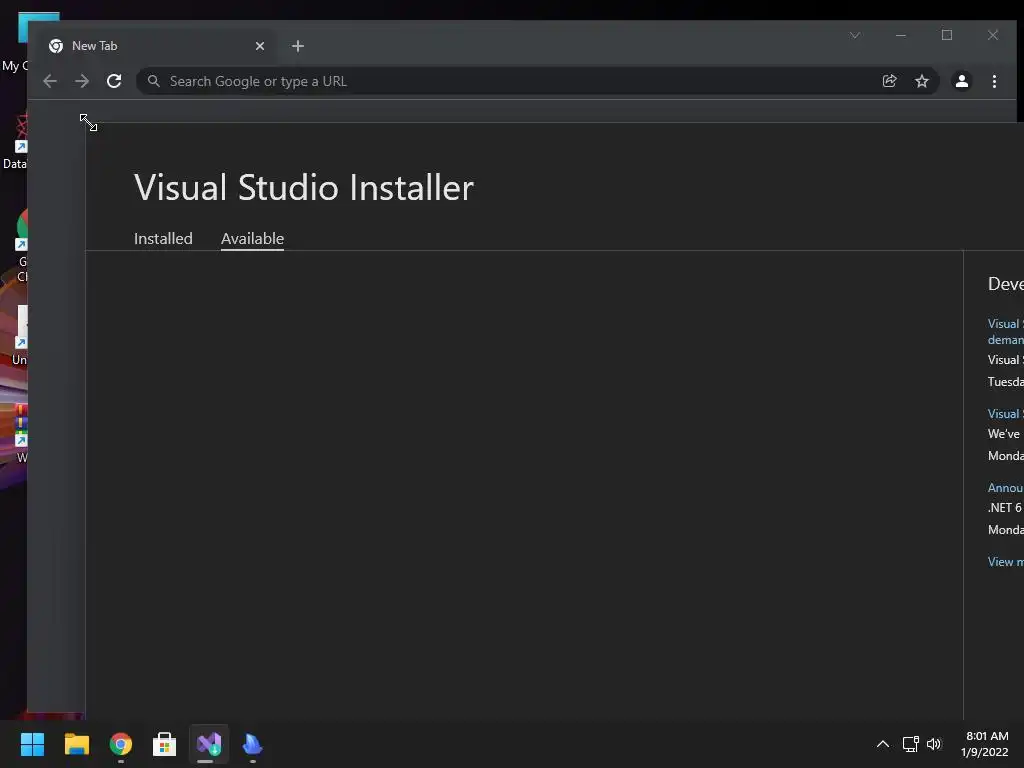Add a new Chrome tab
Viewport: 1024px width, 768px height.
[x=298, y=46]
